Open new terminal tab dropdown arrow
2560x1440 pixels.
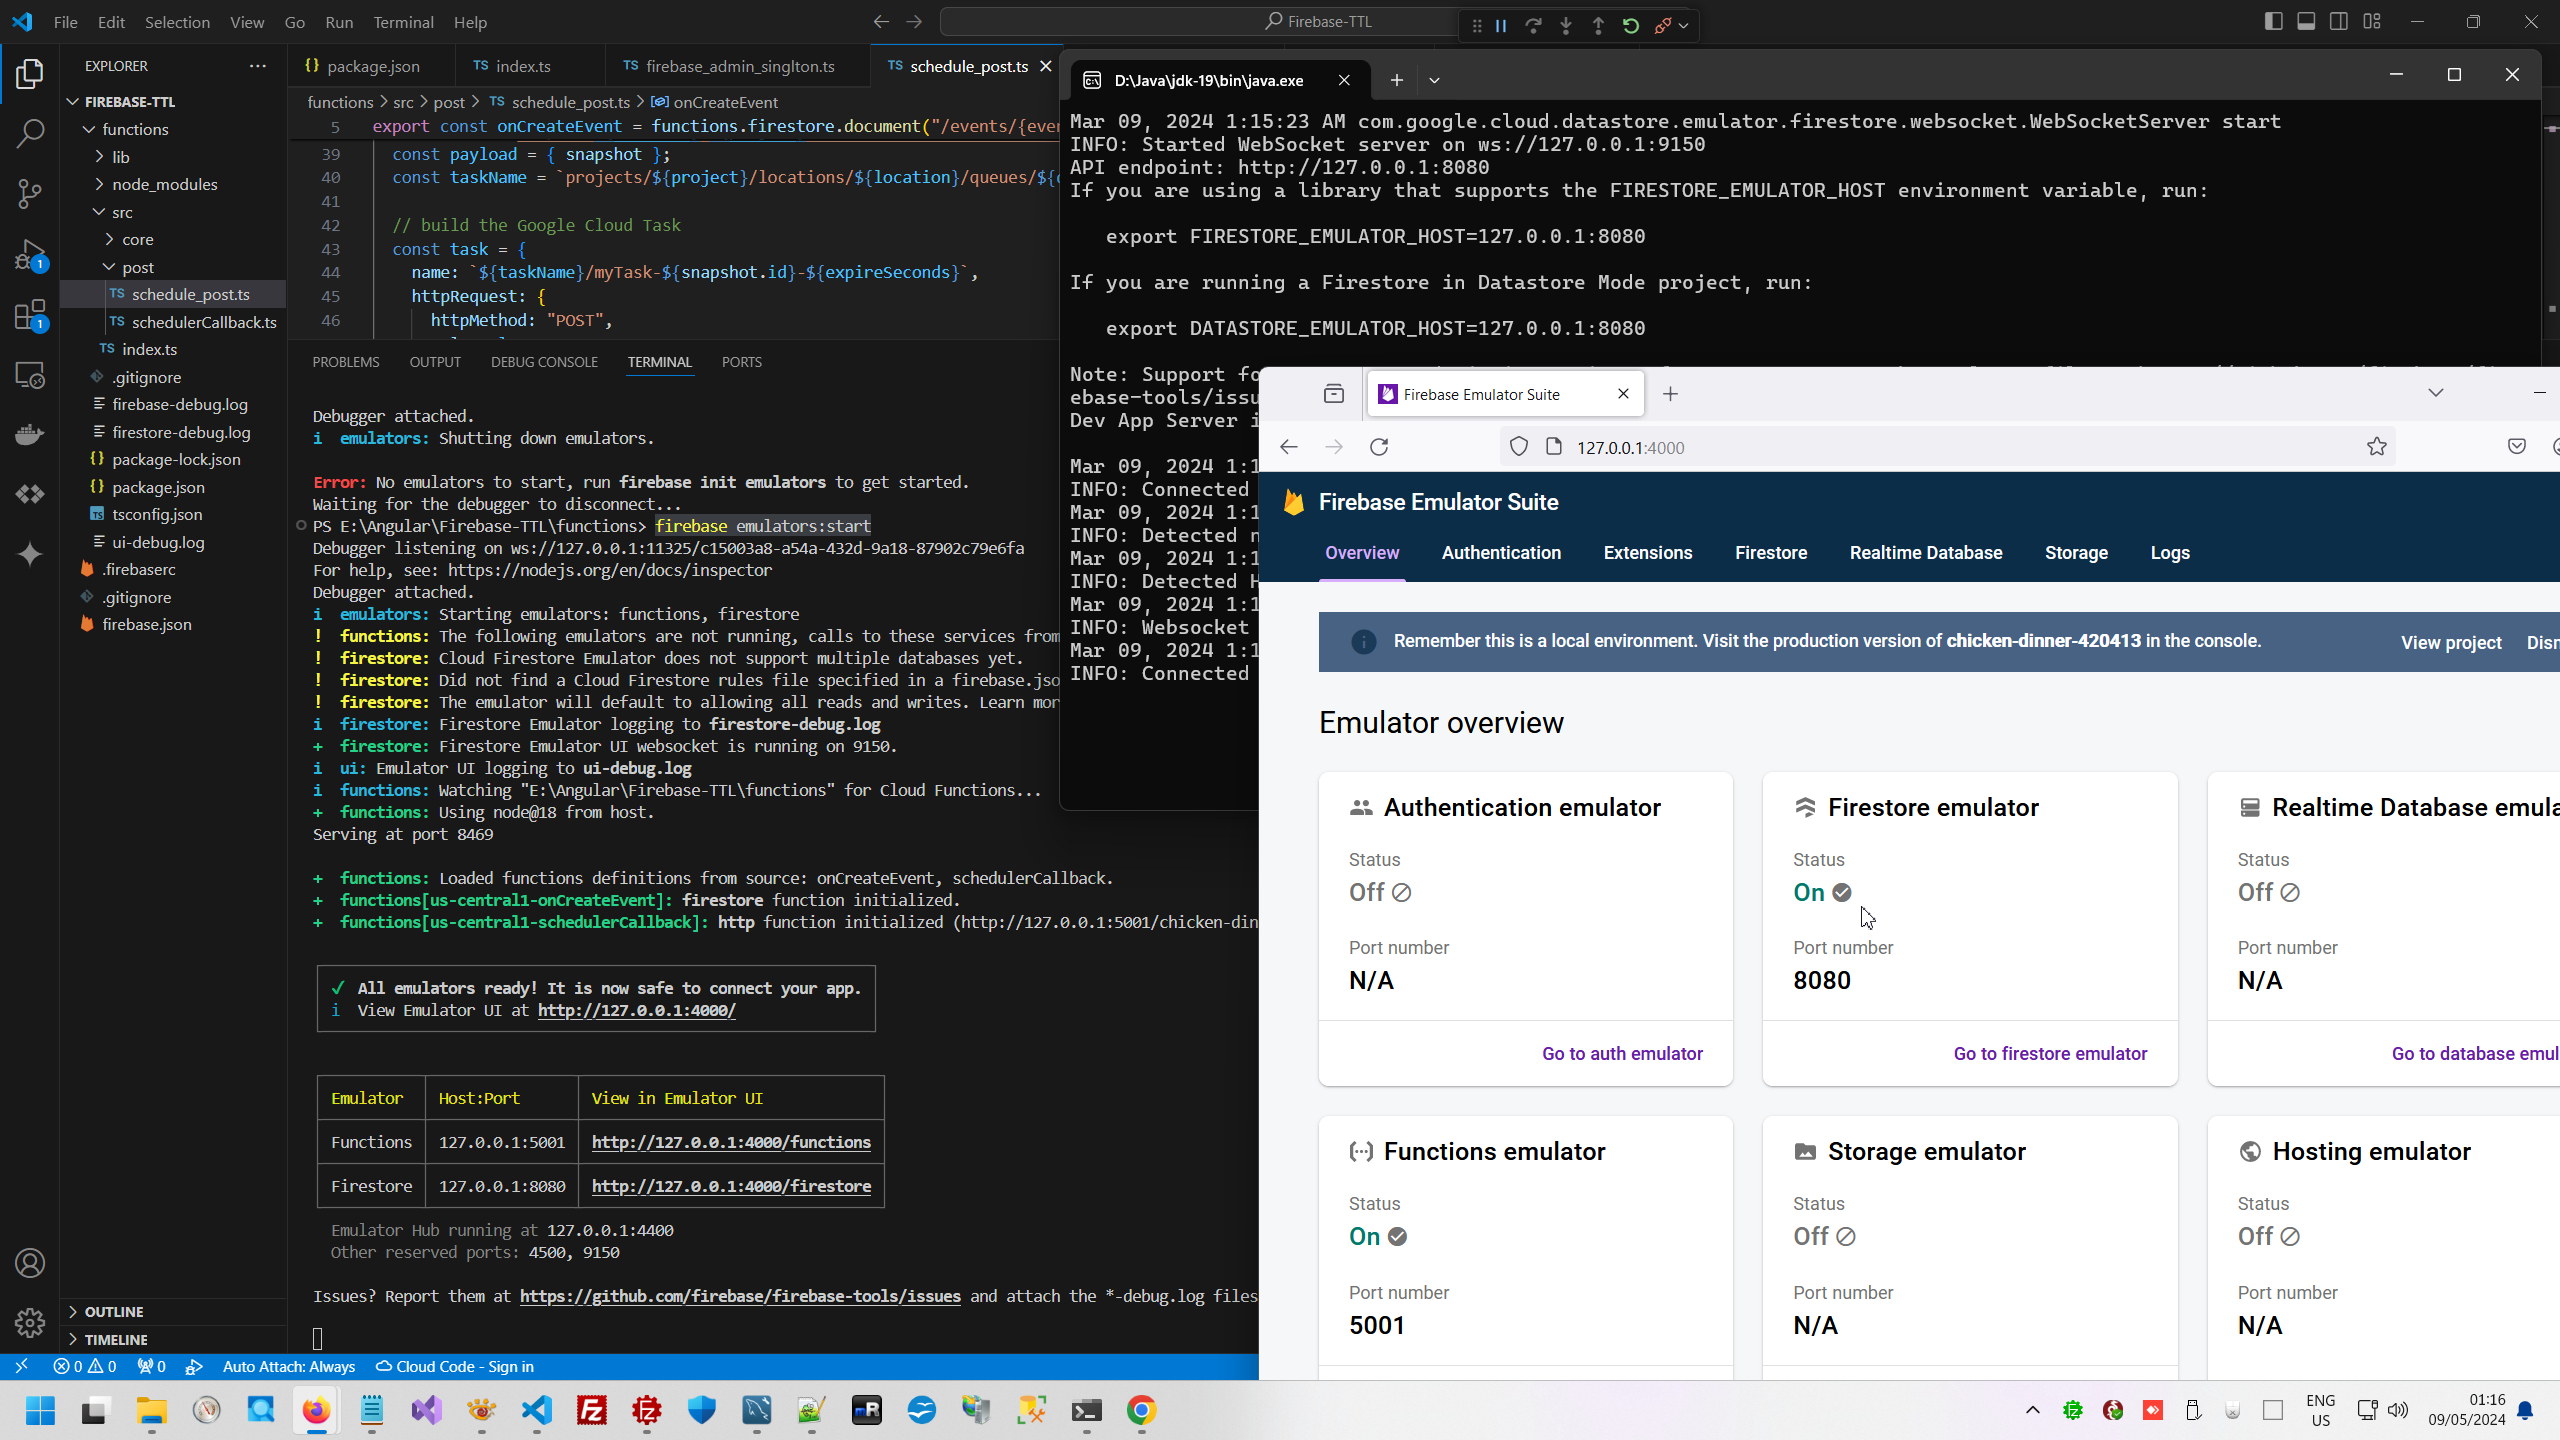pos(1434,80)
